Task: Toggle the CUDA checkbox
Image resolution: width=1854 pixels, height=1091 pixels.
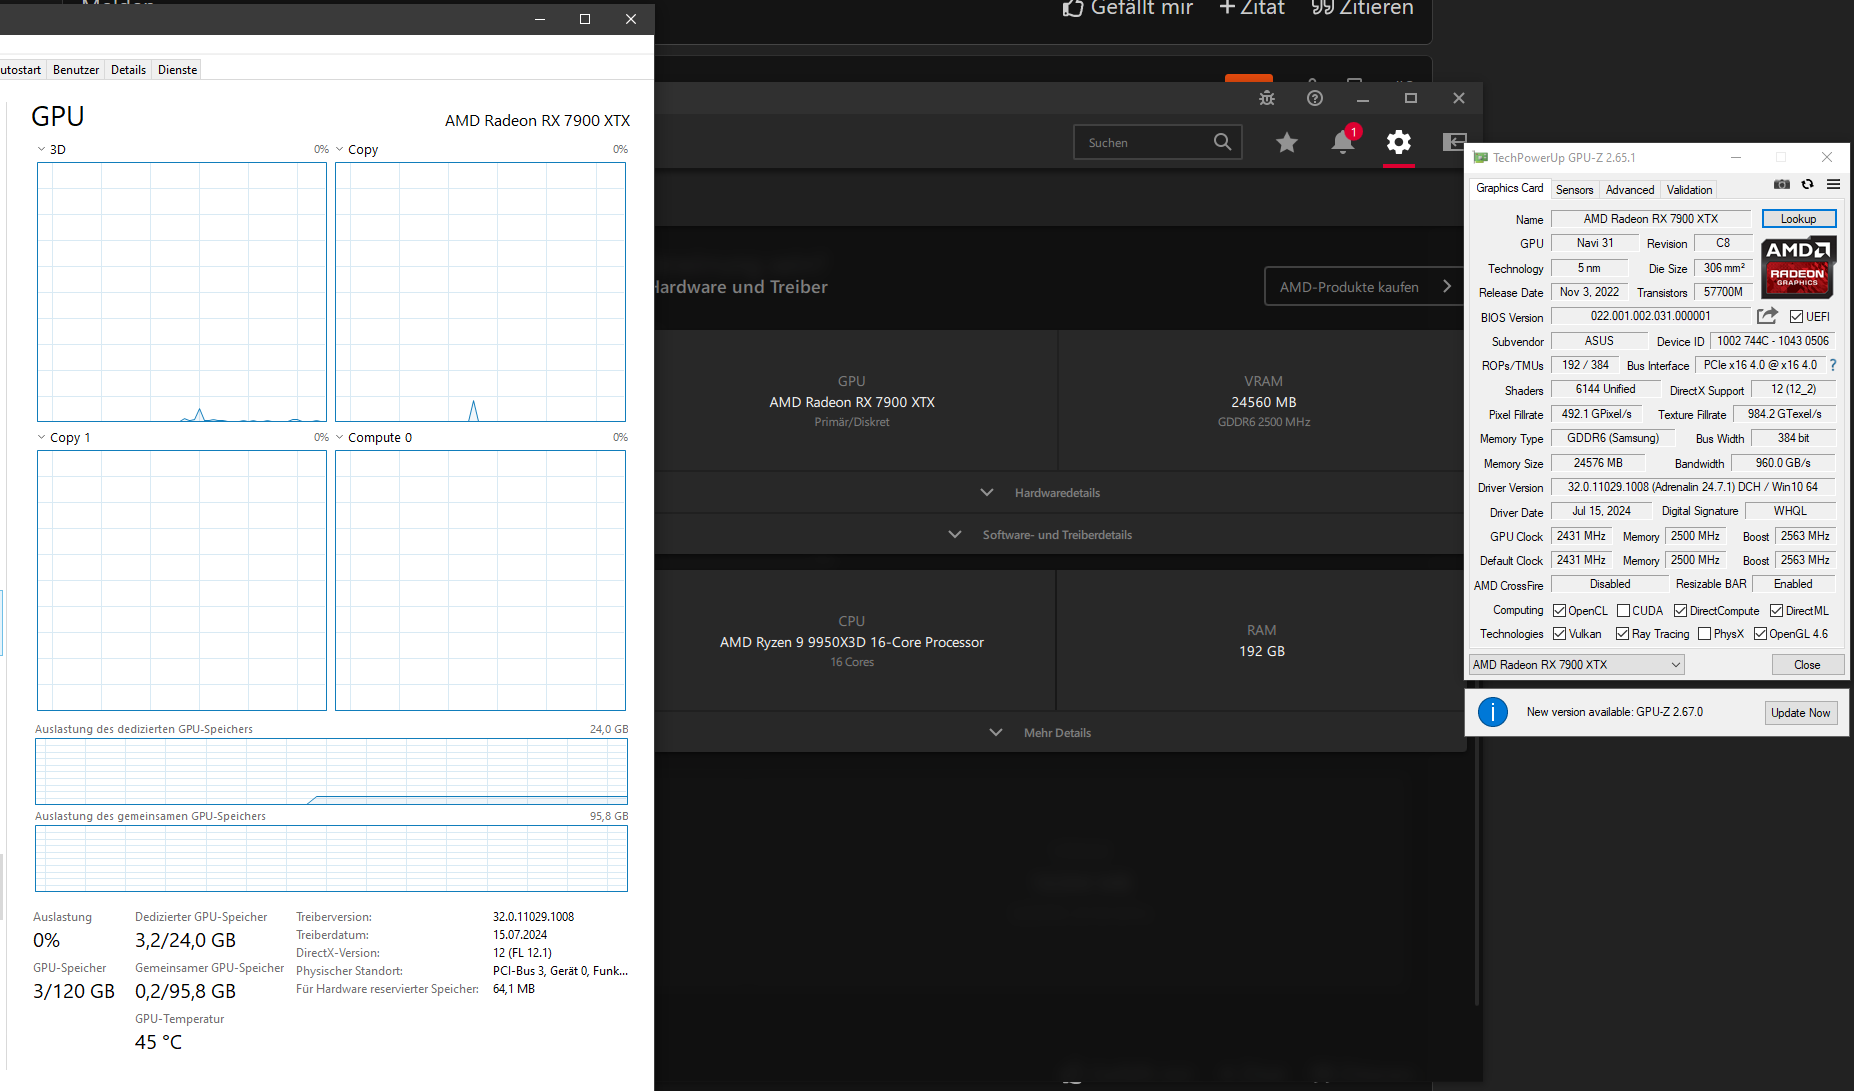Action: [x=1623, y=611]
